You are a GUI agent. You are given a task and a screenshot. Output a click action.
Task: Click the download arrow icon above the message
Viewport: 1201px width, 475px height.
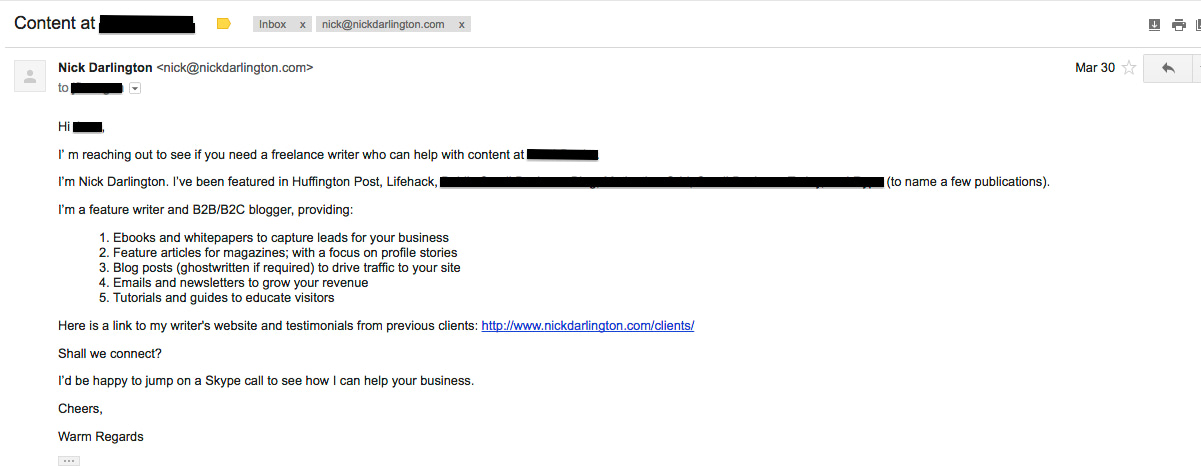tap(1155, 24)
